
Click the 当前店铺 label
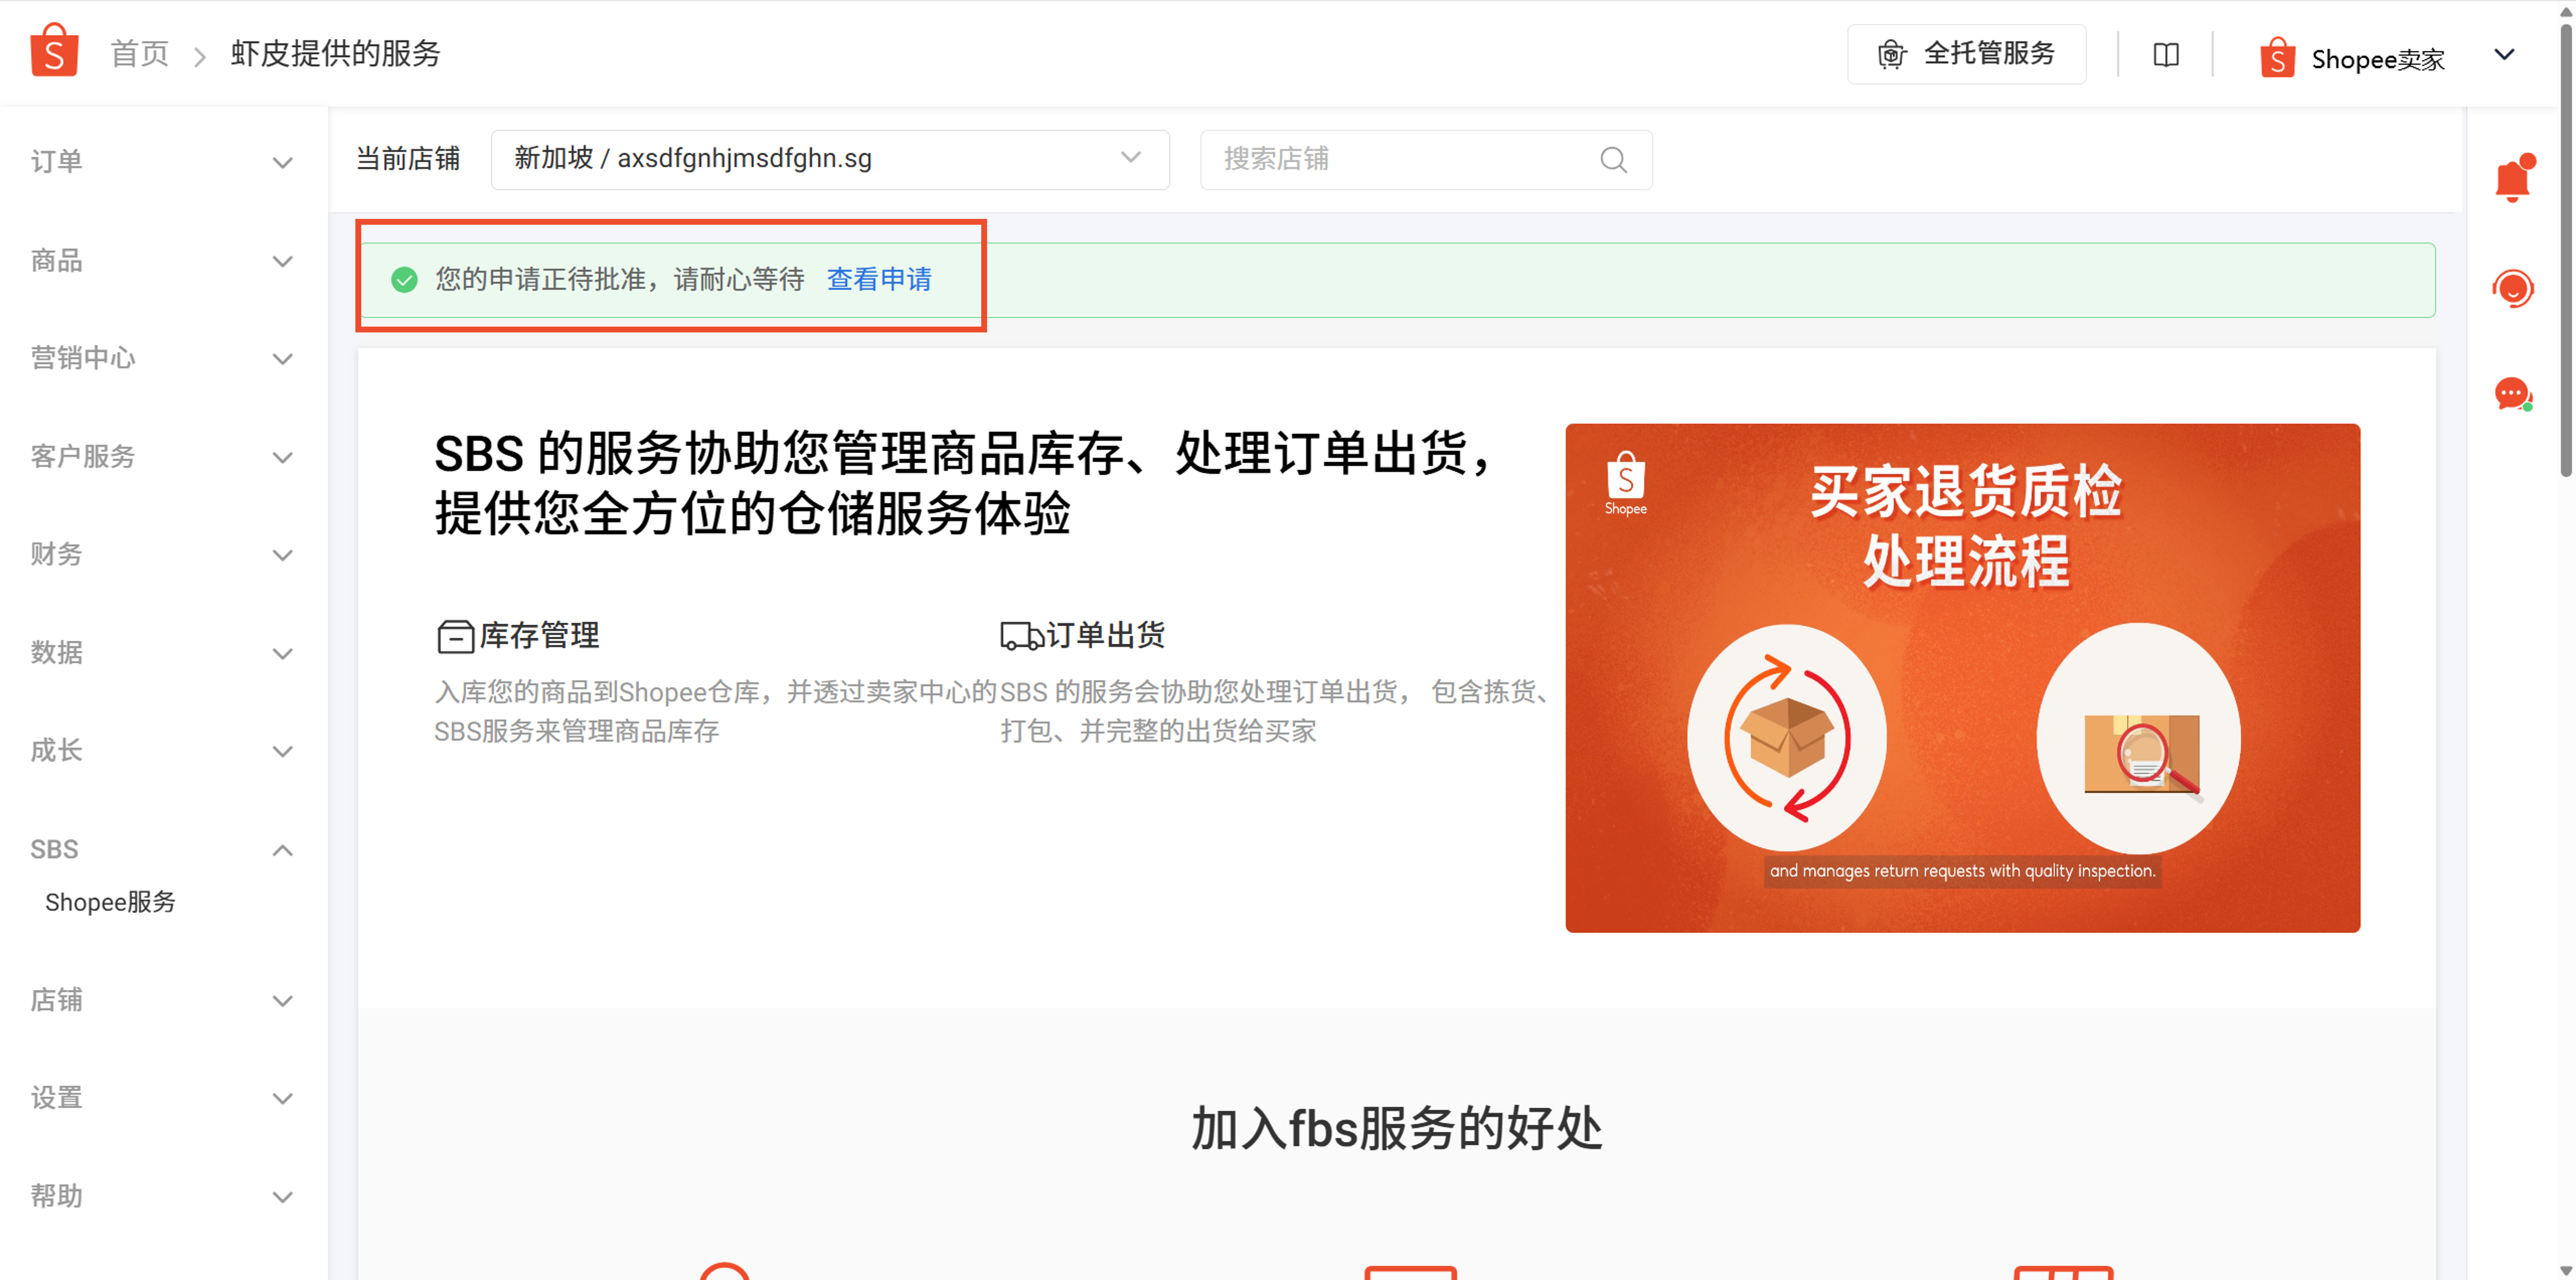(x=408, y=159)
